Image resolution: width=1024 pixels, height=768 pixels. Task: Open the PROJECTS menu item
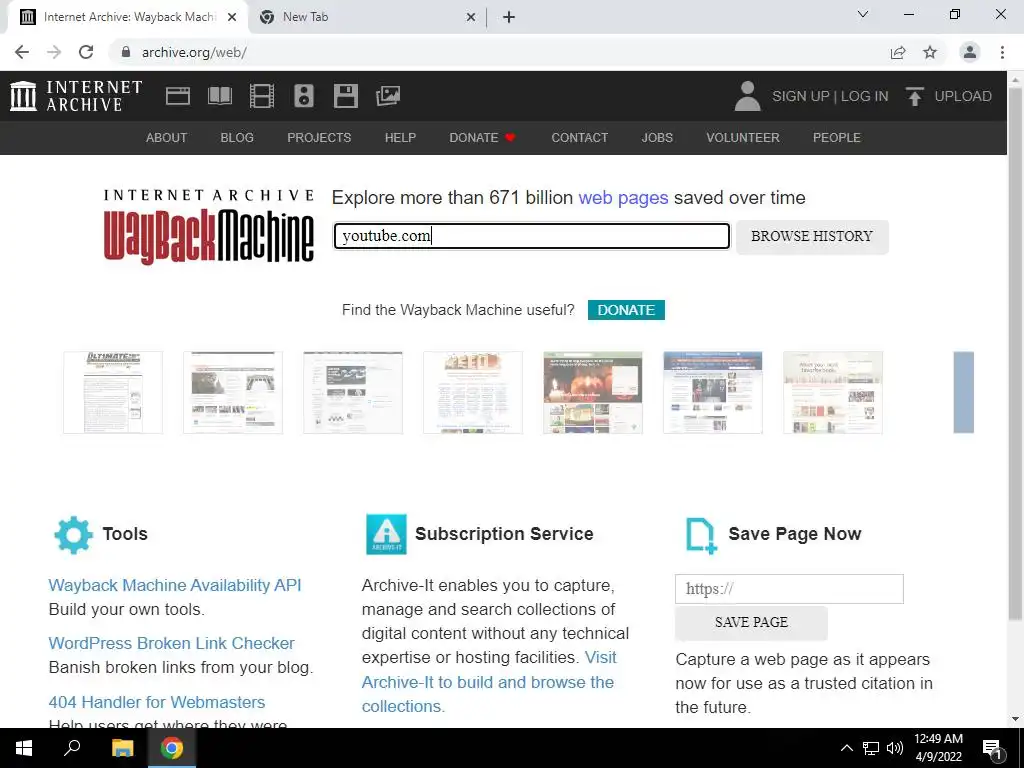click(x=319, y=138)
